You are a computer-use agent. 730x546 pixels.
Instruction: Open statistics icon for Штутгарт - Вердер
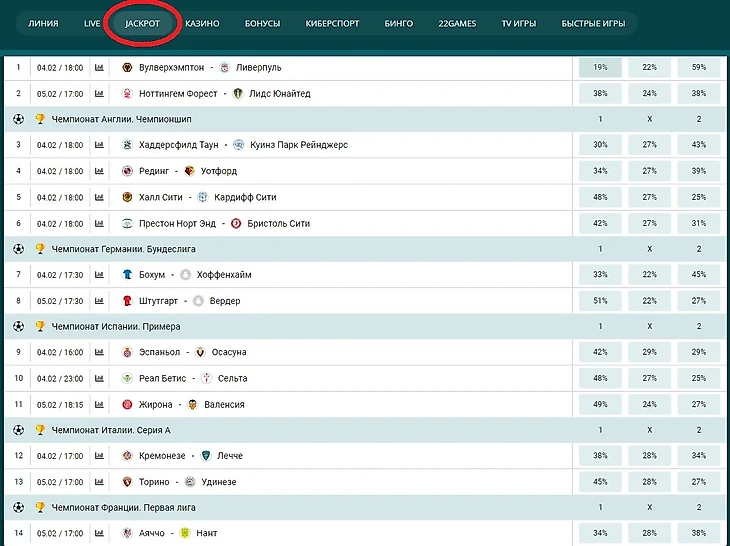[x=99, y=301]
